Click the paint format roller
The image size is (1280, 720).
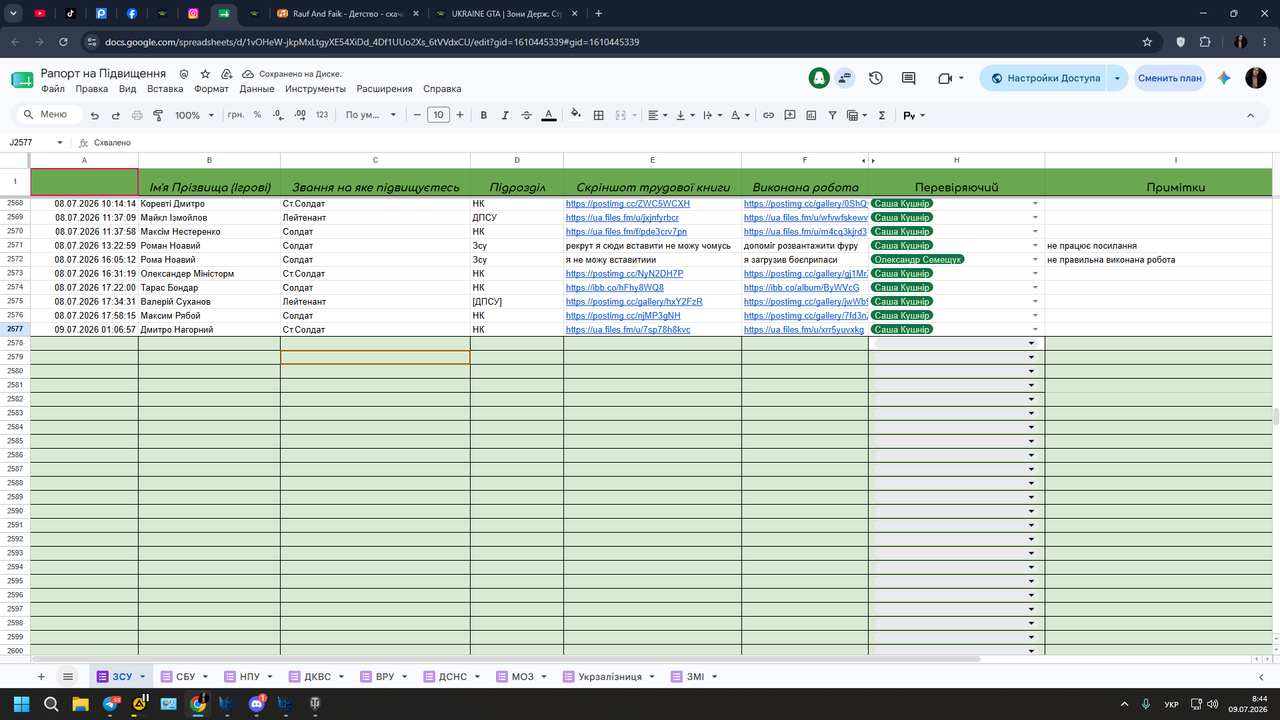[158, 115]
